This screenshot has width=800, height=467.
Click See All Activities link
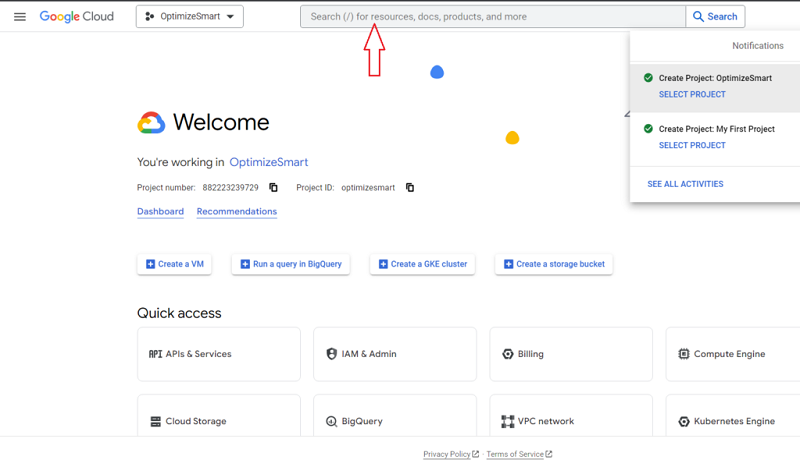[x=685, y=184]
